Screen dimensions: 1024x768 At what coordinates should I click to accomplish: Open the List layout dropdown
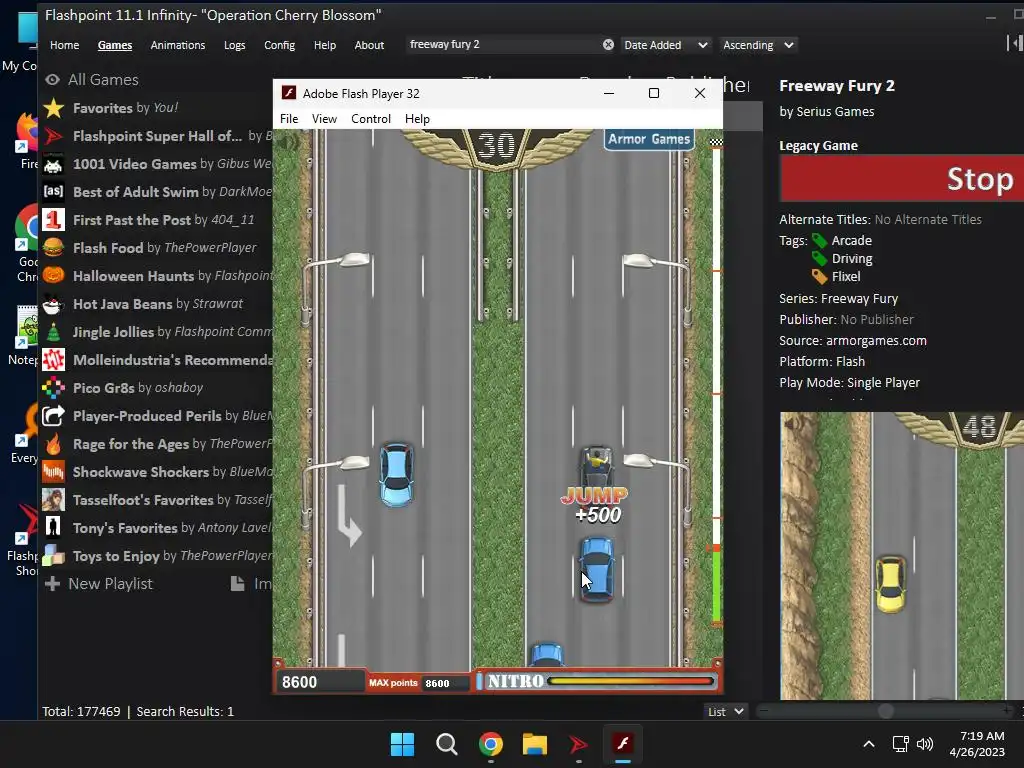coord(726,712)
